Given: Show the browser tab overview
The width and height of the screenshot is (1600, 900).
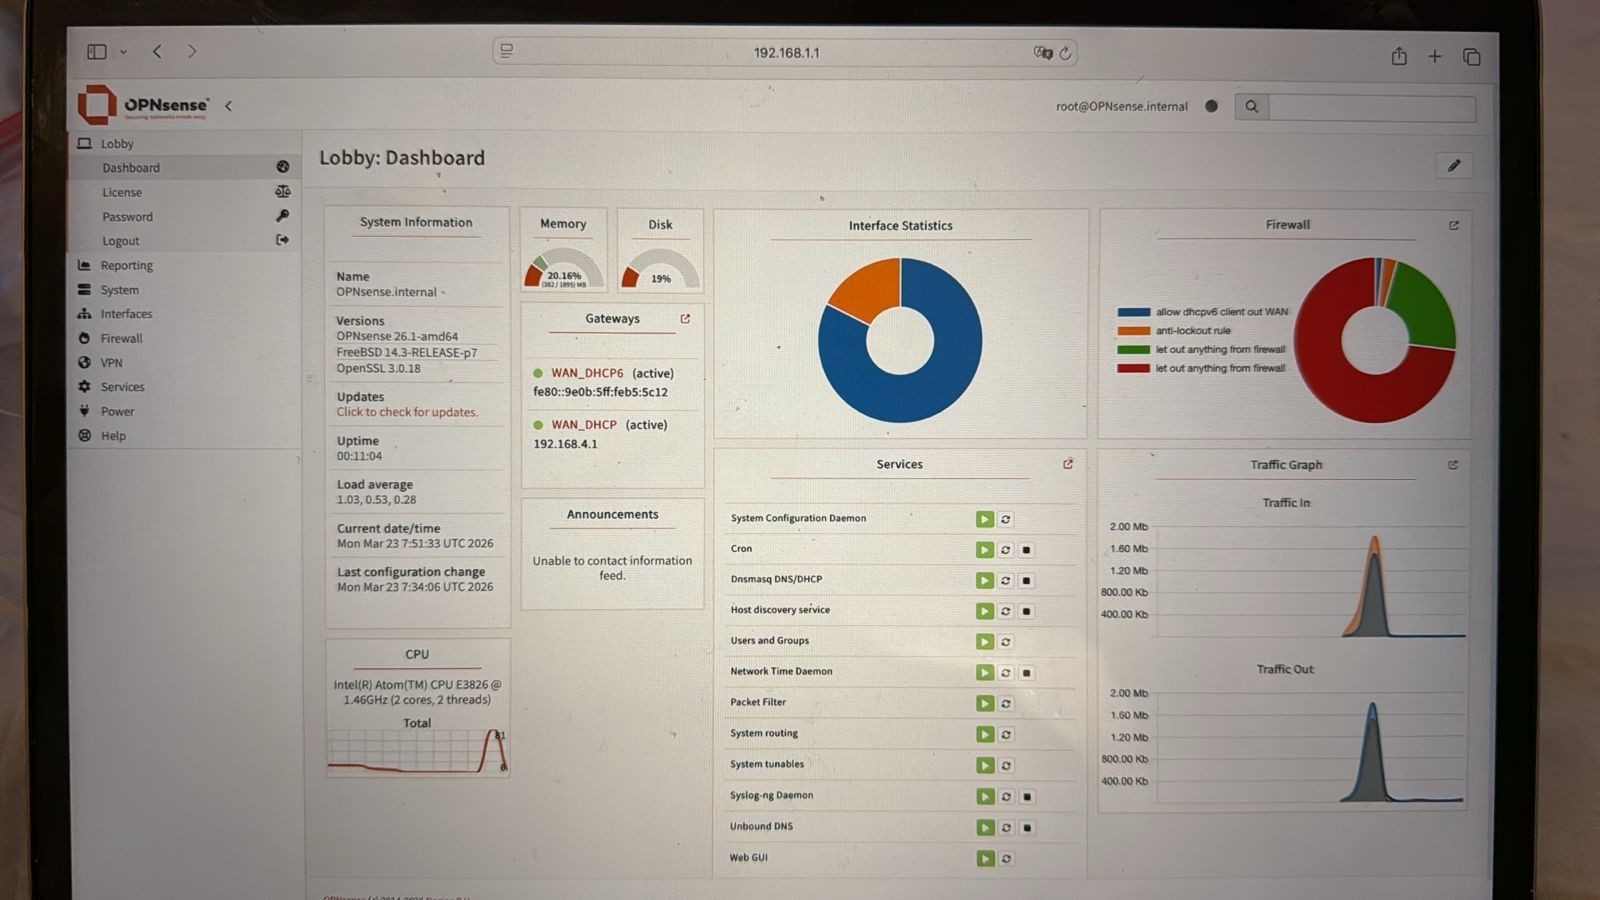Looking at the screenshot, I should pyautogui.click(x=1471, y=57).
